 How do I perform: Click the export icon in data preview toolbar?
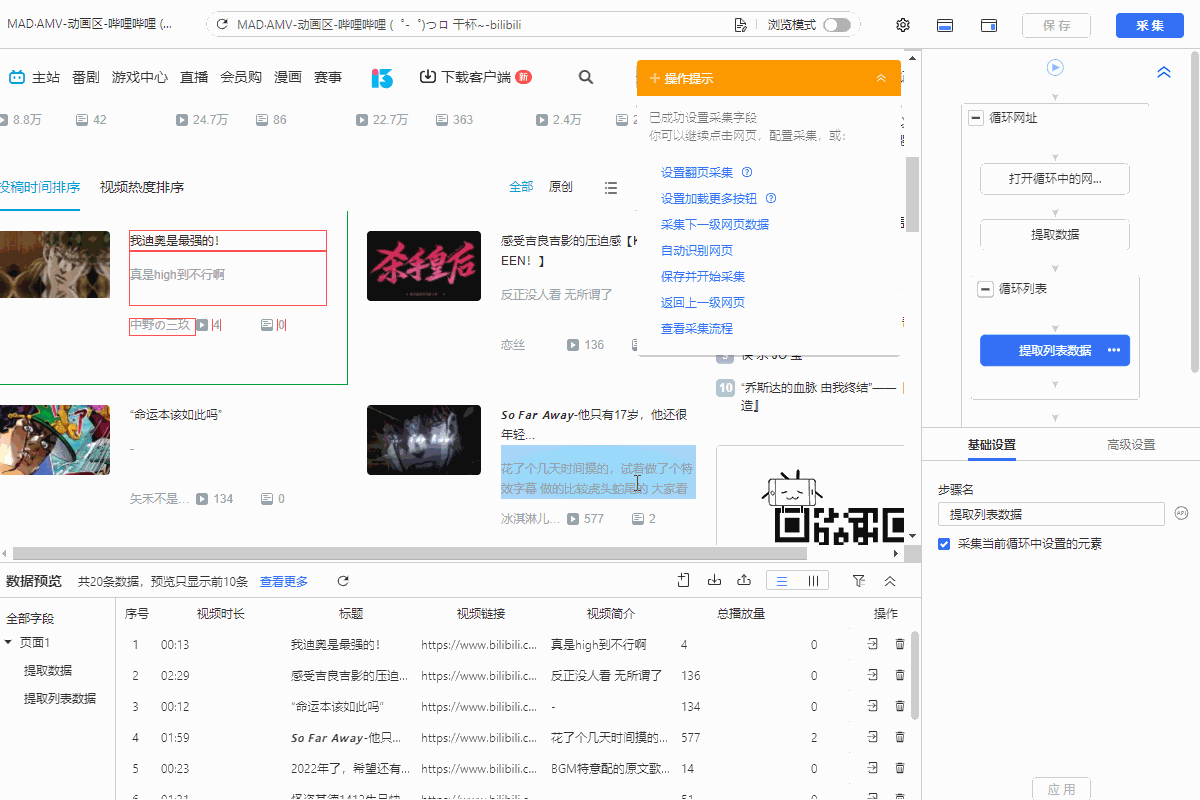[744, 580]
